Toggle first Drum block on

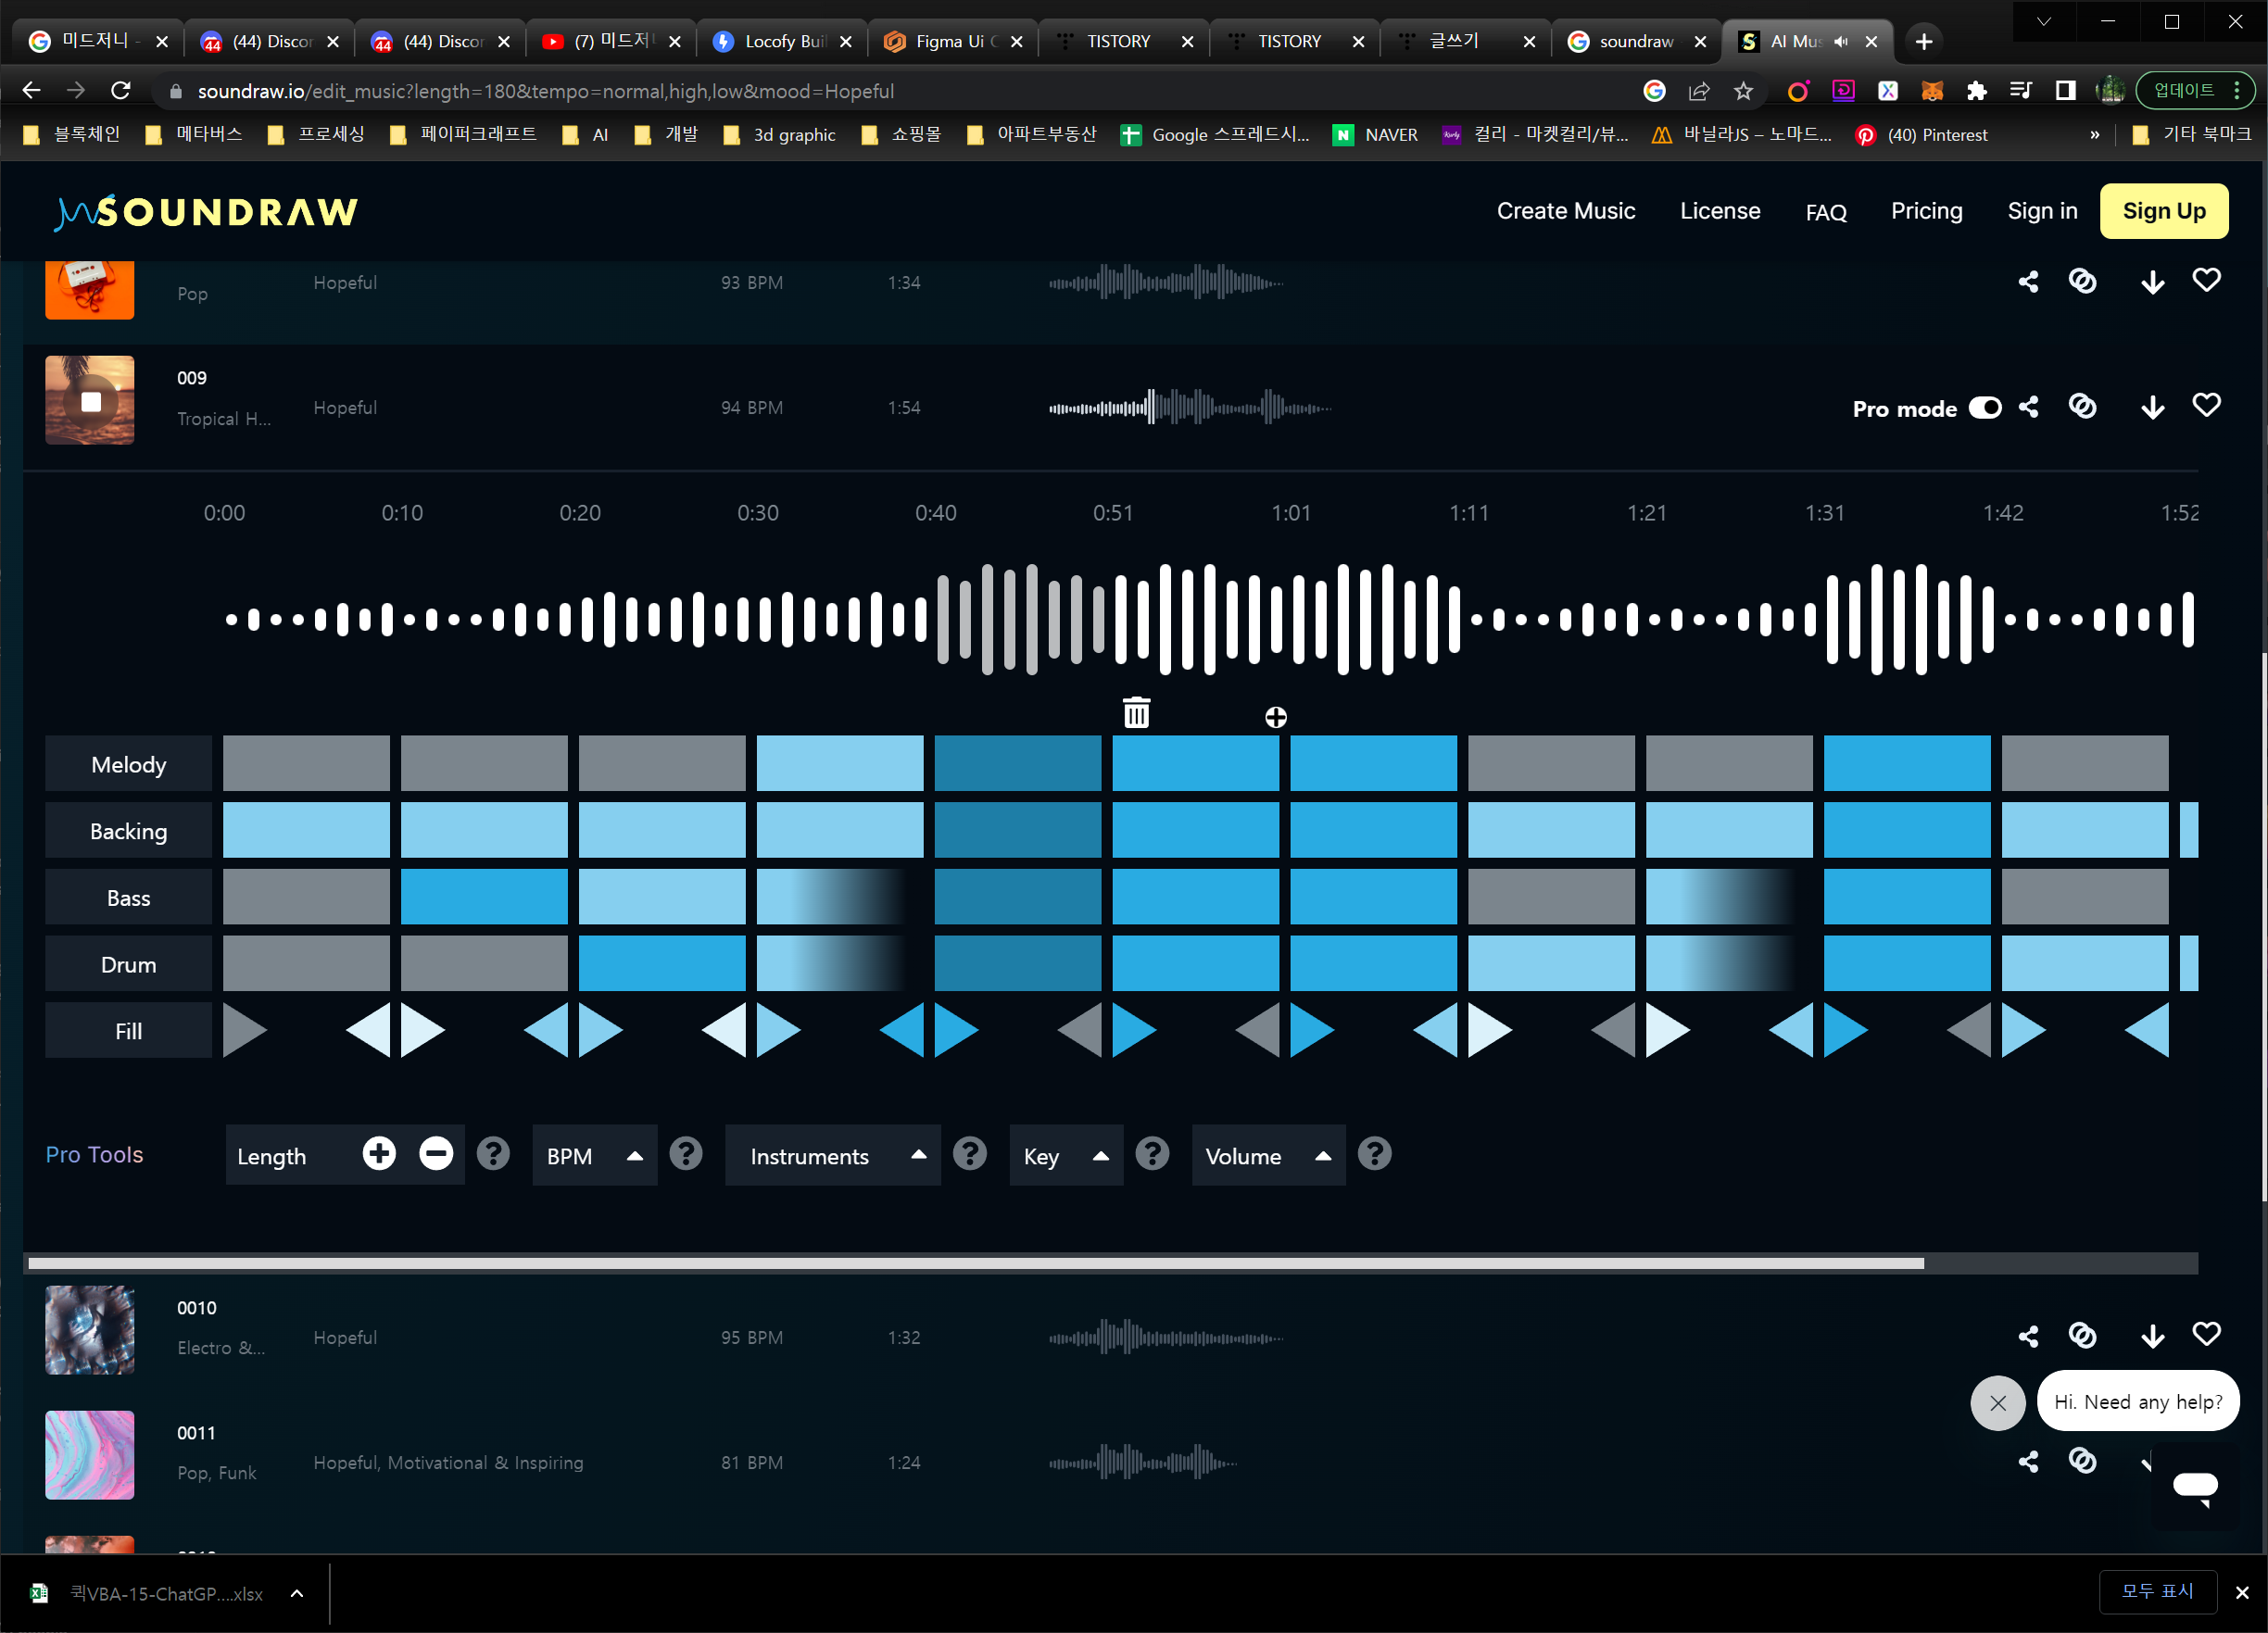306,964
